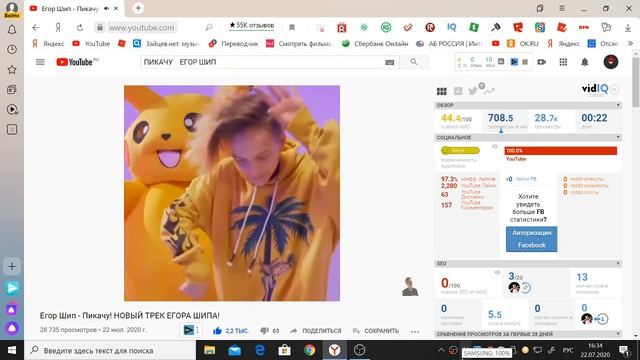640x360 pixels.
Task: Select the Егор Шип - Пикачу tab
Action: click(73, 8)
